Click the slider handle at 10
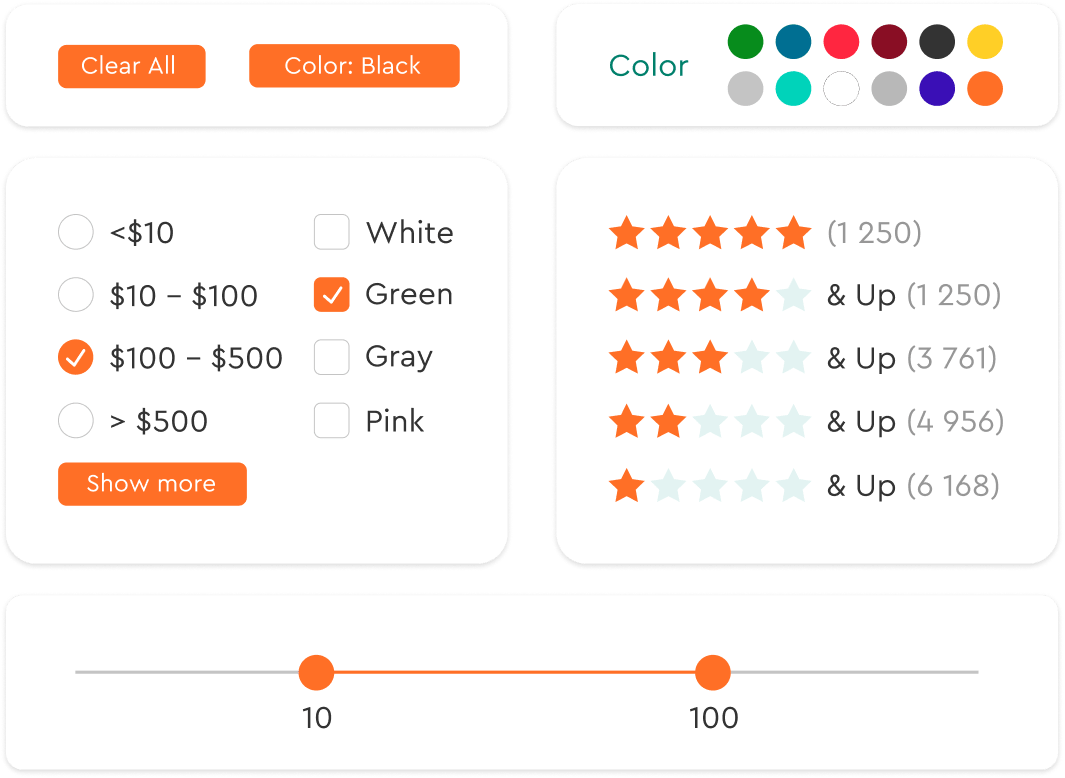Screen dimensions: 1065x778 pos(316,672)
